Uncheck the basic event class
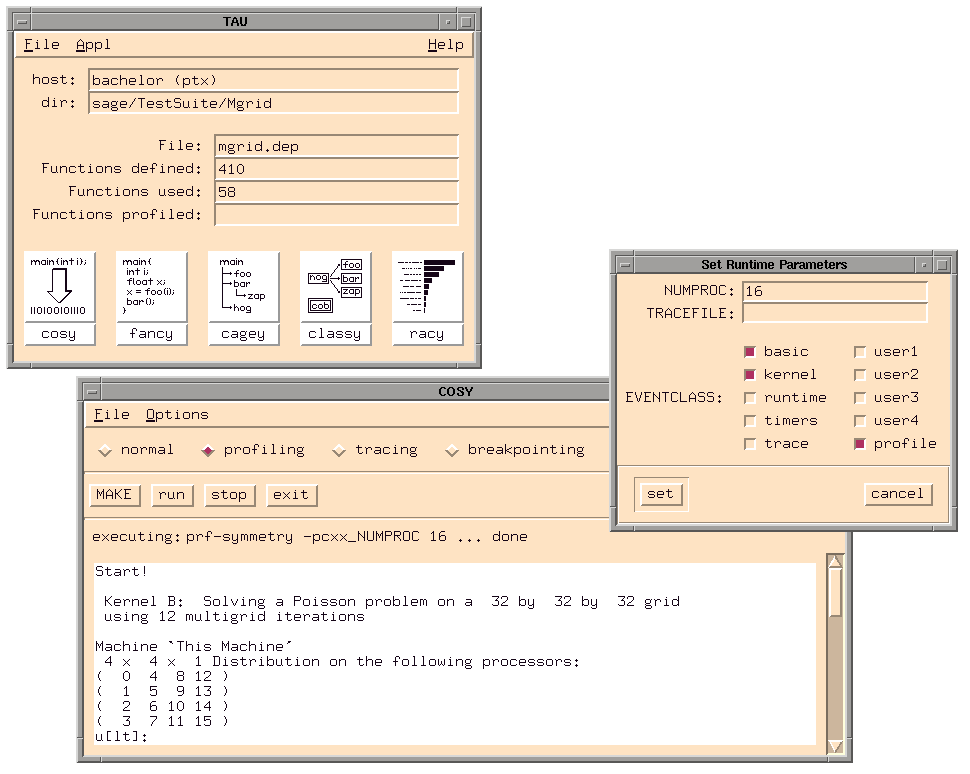The height and width of the screenshot is (774, 970). coord(750,352)
